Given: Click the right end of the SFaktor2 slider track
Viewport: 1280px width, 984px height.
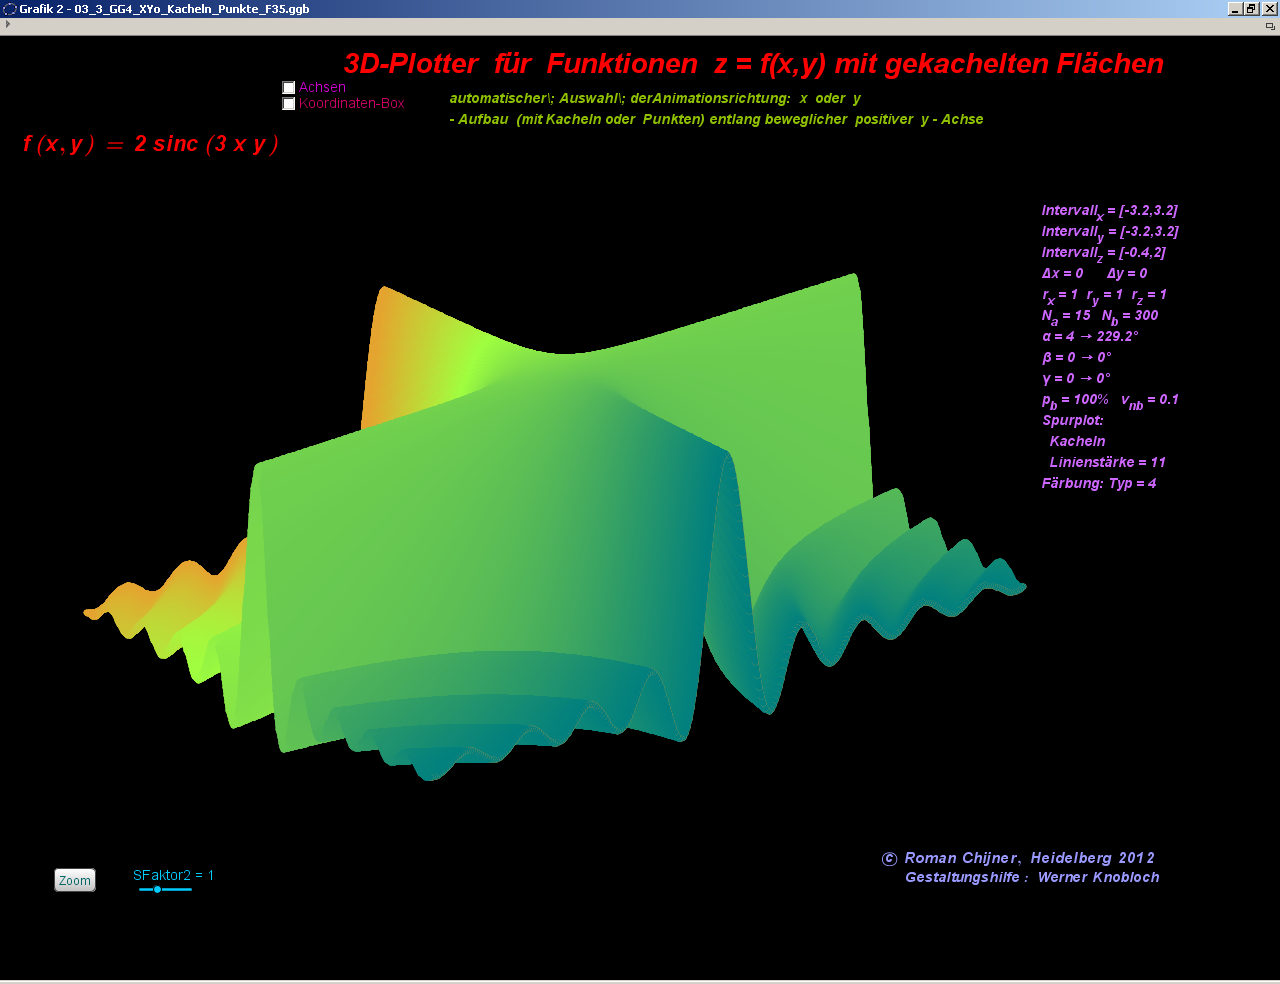Looking at the screenshot, I should click(x=190, y=889).
